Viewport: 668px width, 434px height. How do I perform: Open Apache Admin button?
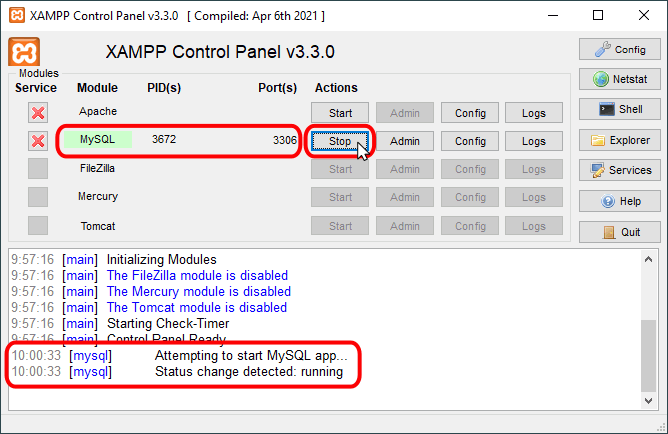point(405,113)
